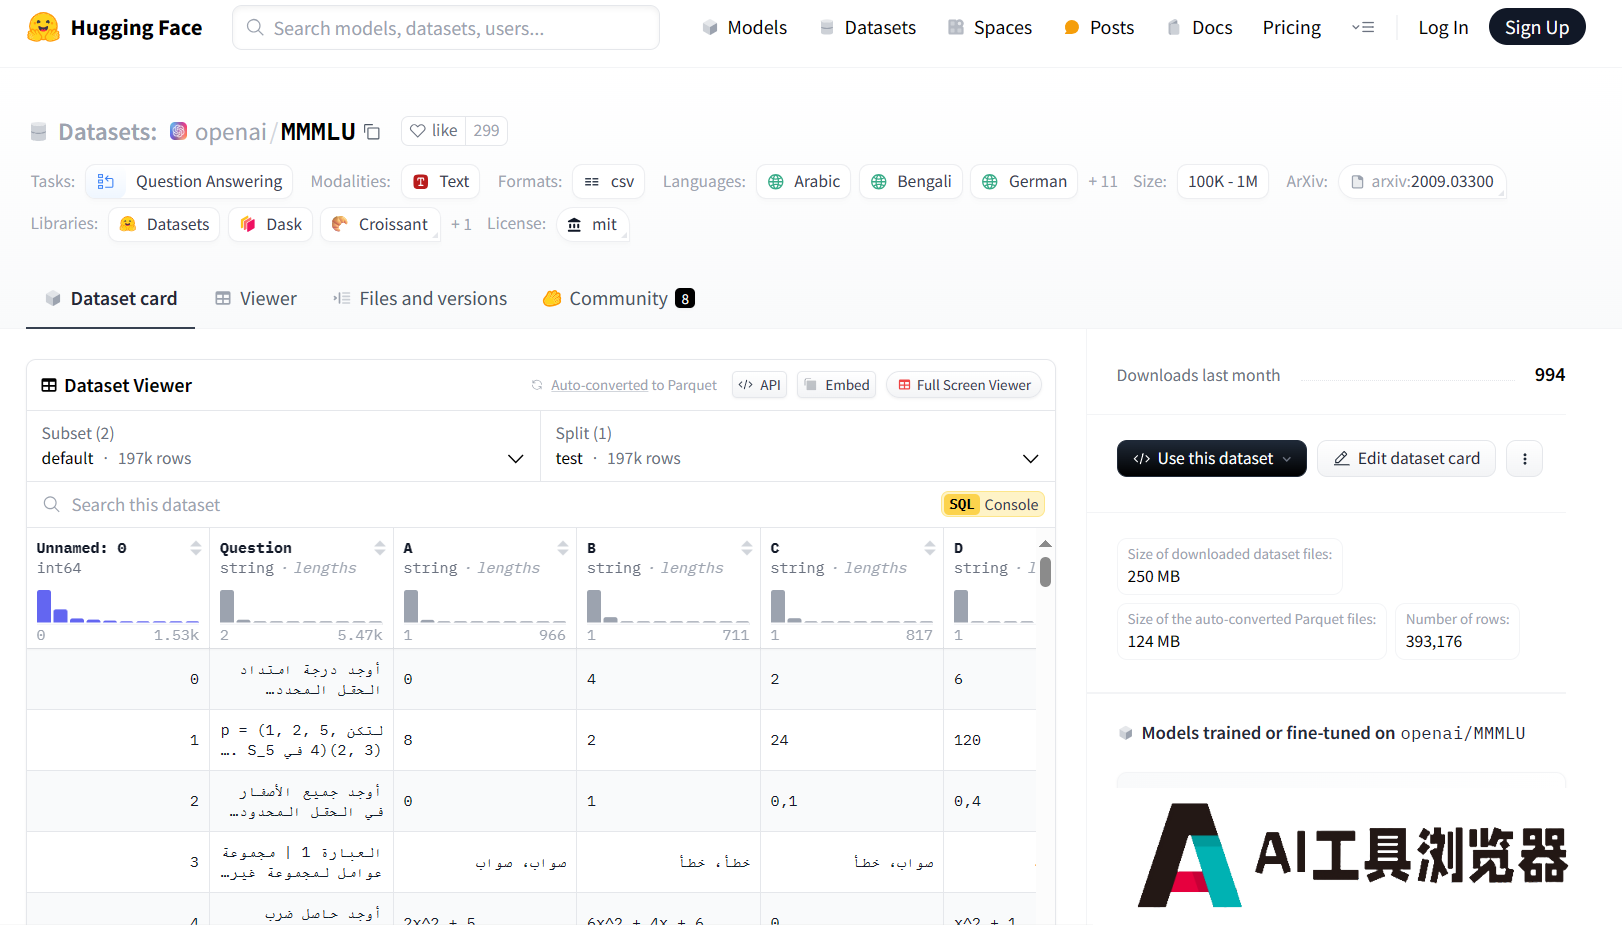1622x925 pixels.
Task: Switch to the Viewer tab
Action: pyautogui.click(x=256, y=299)
